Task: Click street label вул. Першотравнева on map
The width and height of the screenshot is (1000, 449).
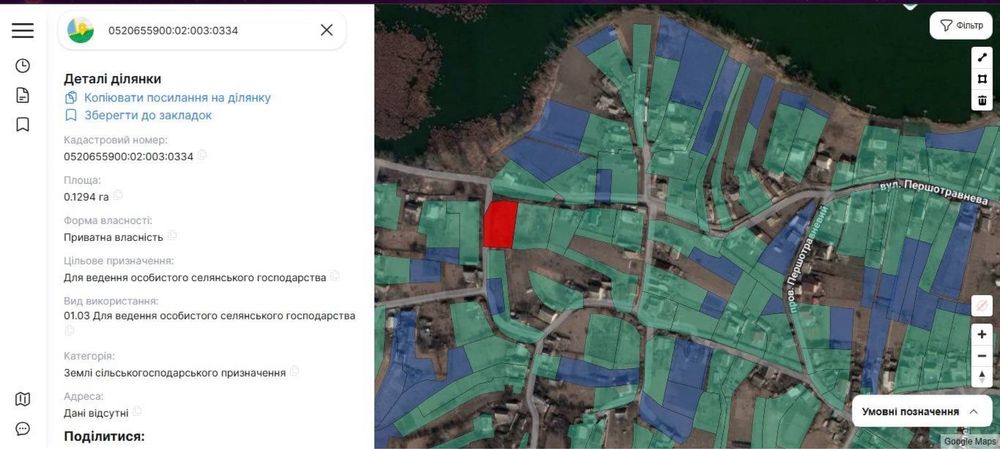Action: point(934,190)
